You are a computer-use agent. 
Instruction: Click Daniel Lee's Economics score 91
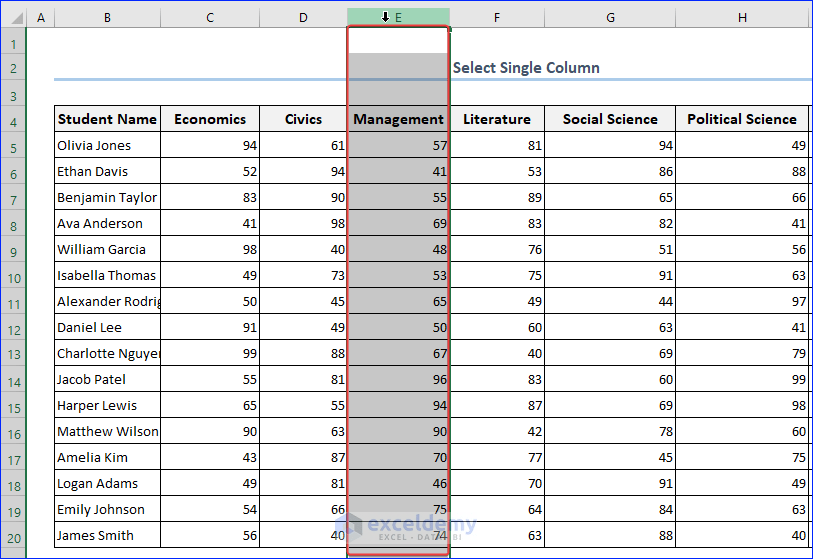(210, 327)
